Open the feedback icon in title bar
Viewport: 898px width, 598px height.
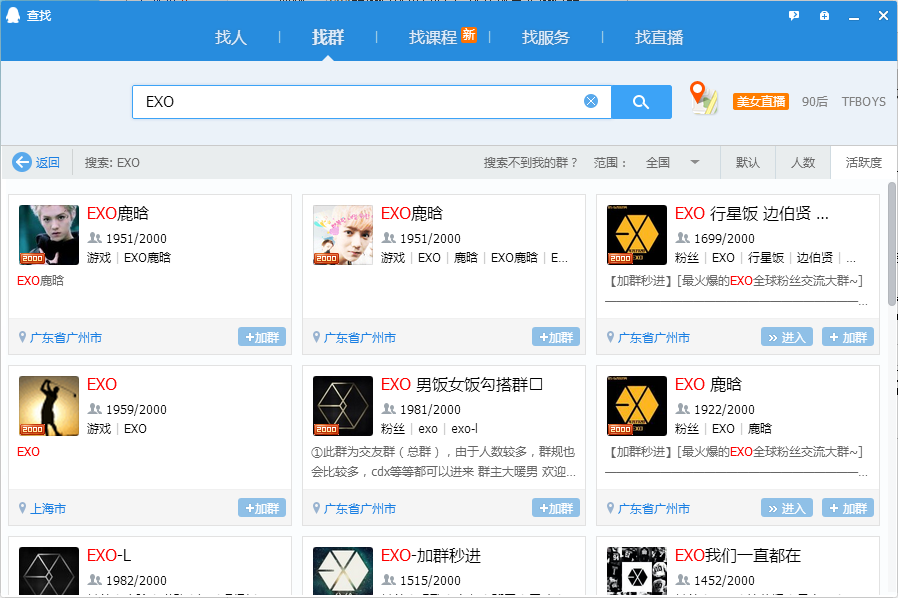(x=794, y=15)
